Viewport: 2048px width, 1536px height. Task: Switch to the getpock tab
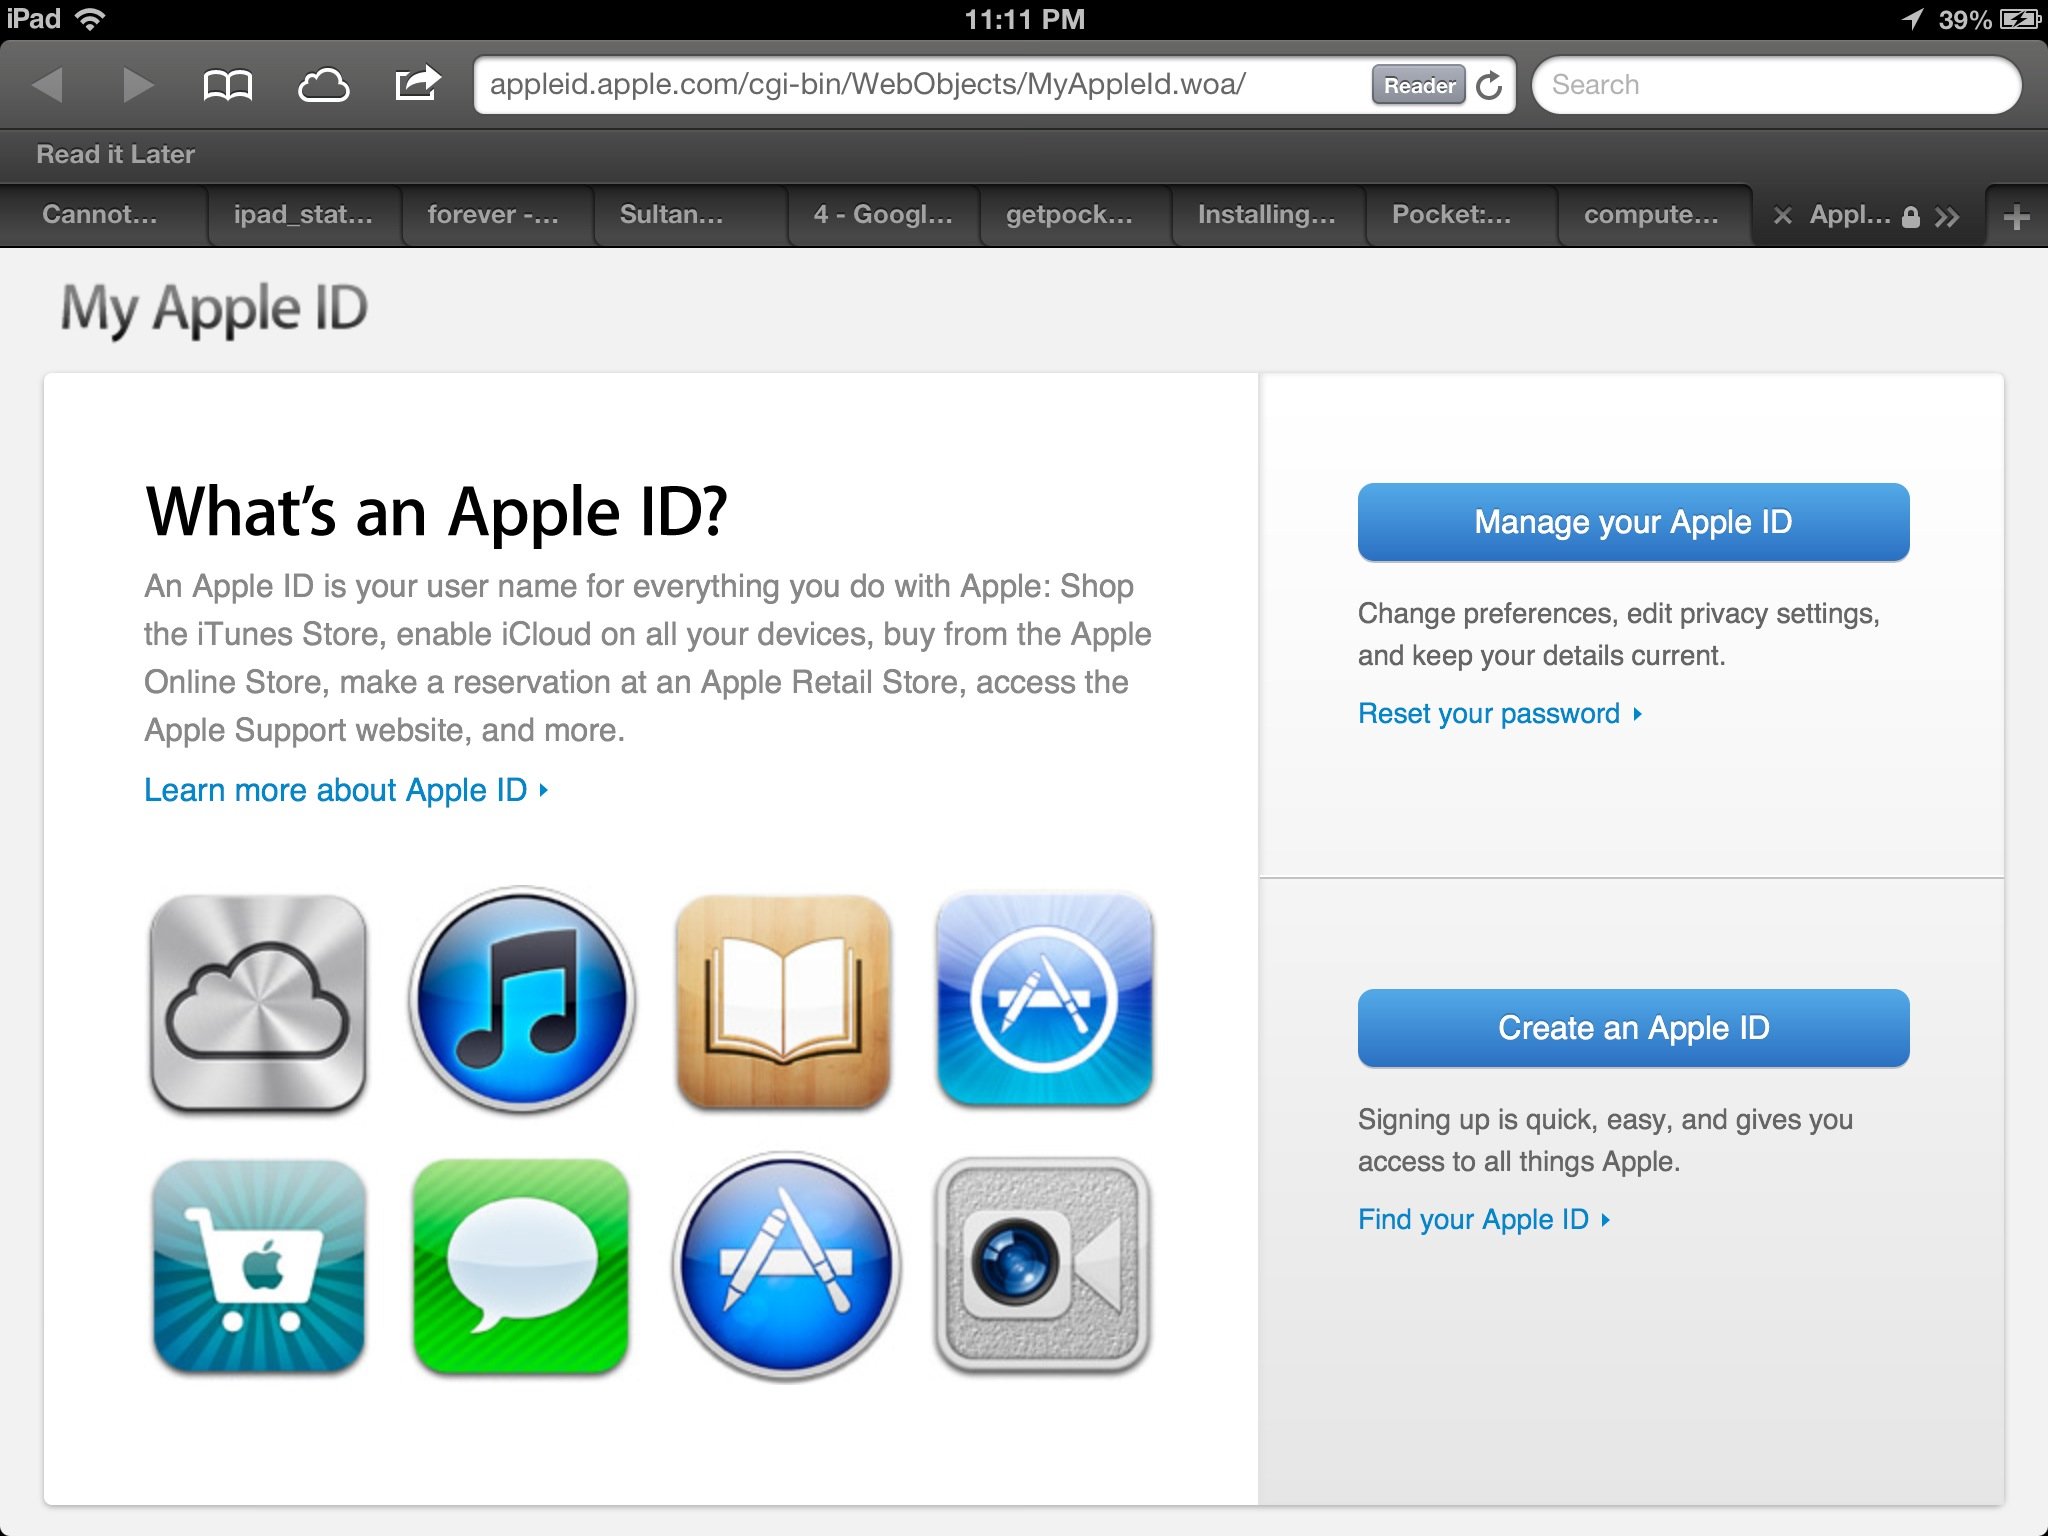1073,215
